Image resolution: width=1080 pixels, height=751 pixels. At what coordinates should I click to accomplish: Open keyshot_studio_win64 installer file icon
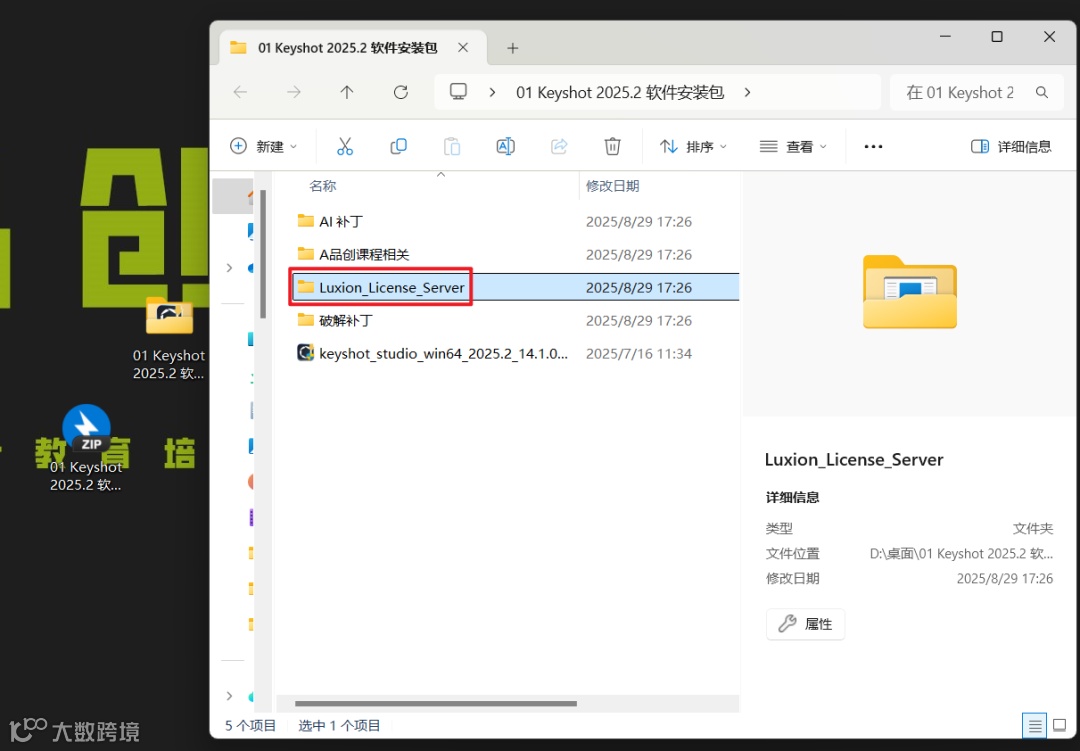coord(305,353)
